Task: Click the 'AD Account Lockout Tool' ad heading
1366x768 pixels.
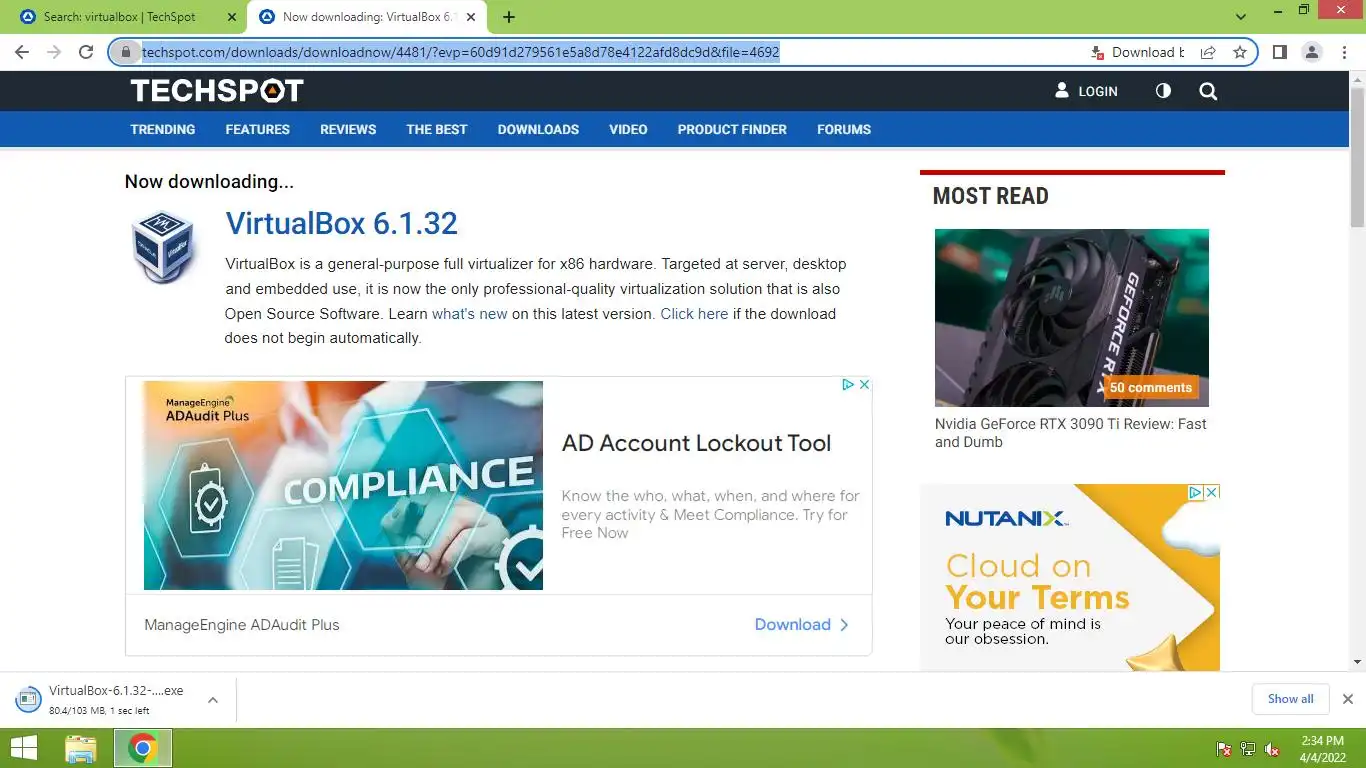Action: click(x=696, y=443)
